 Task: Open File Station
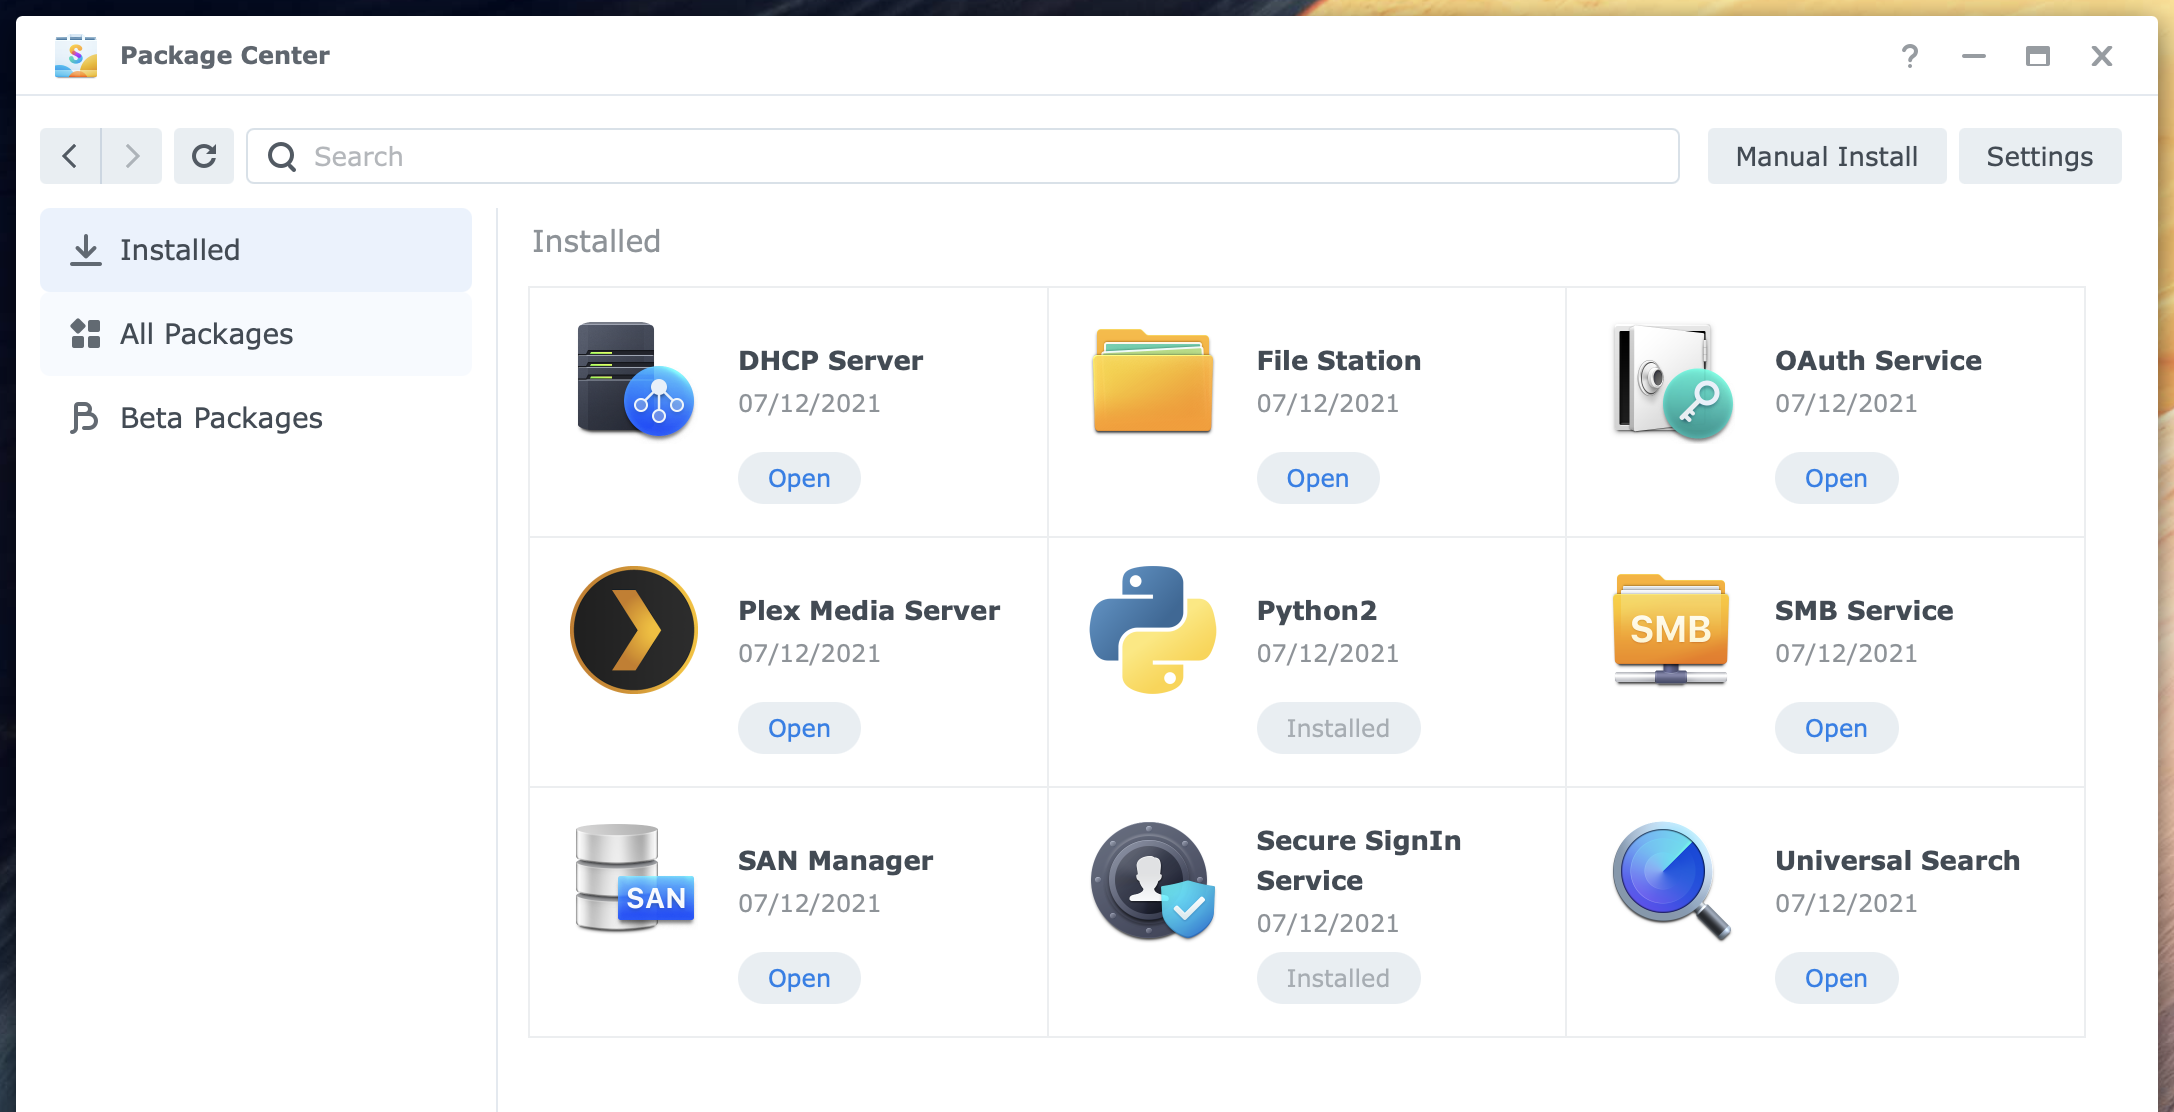1318,478
